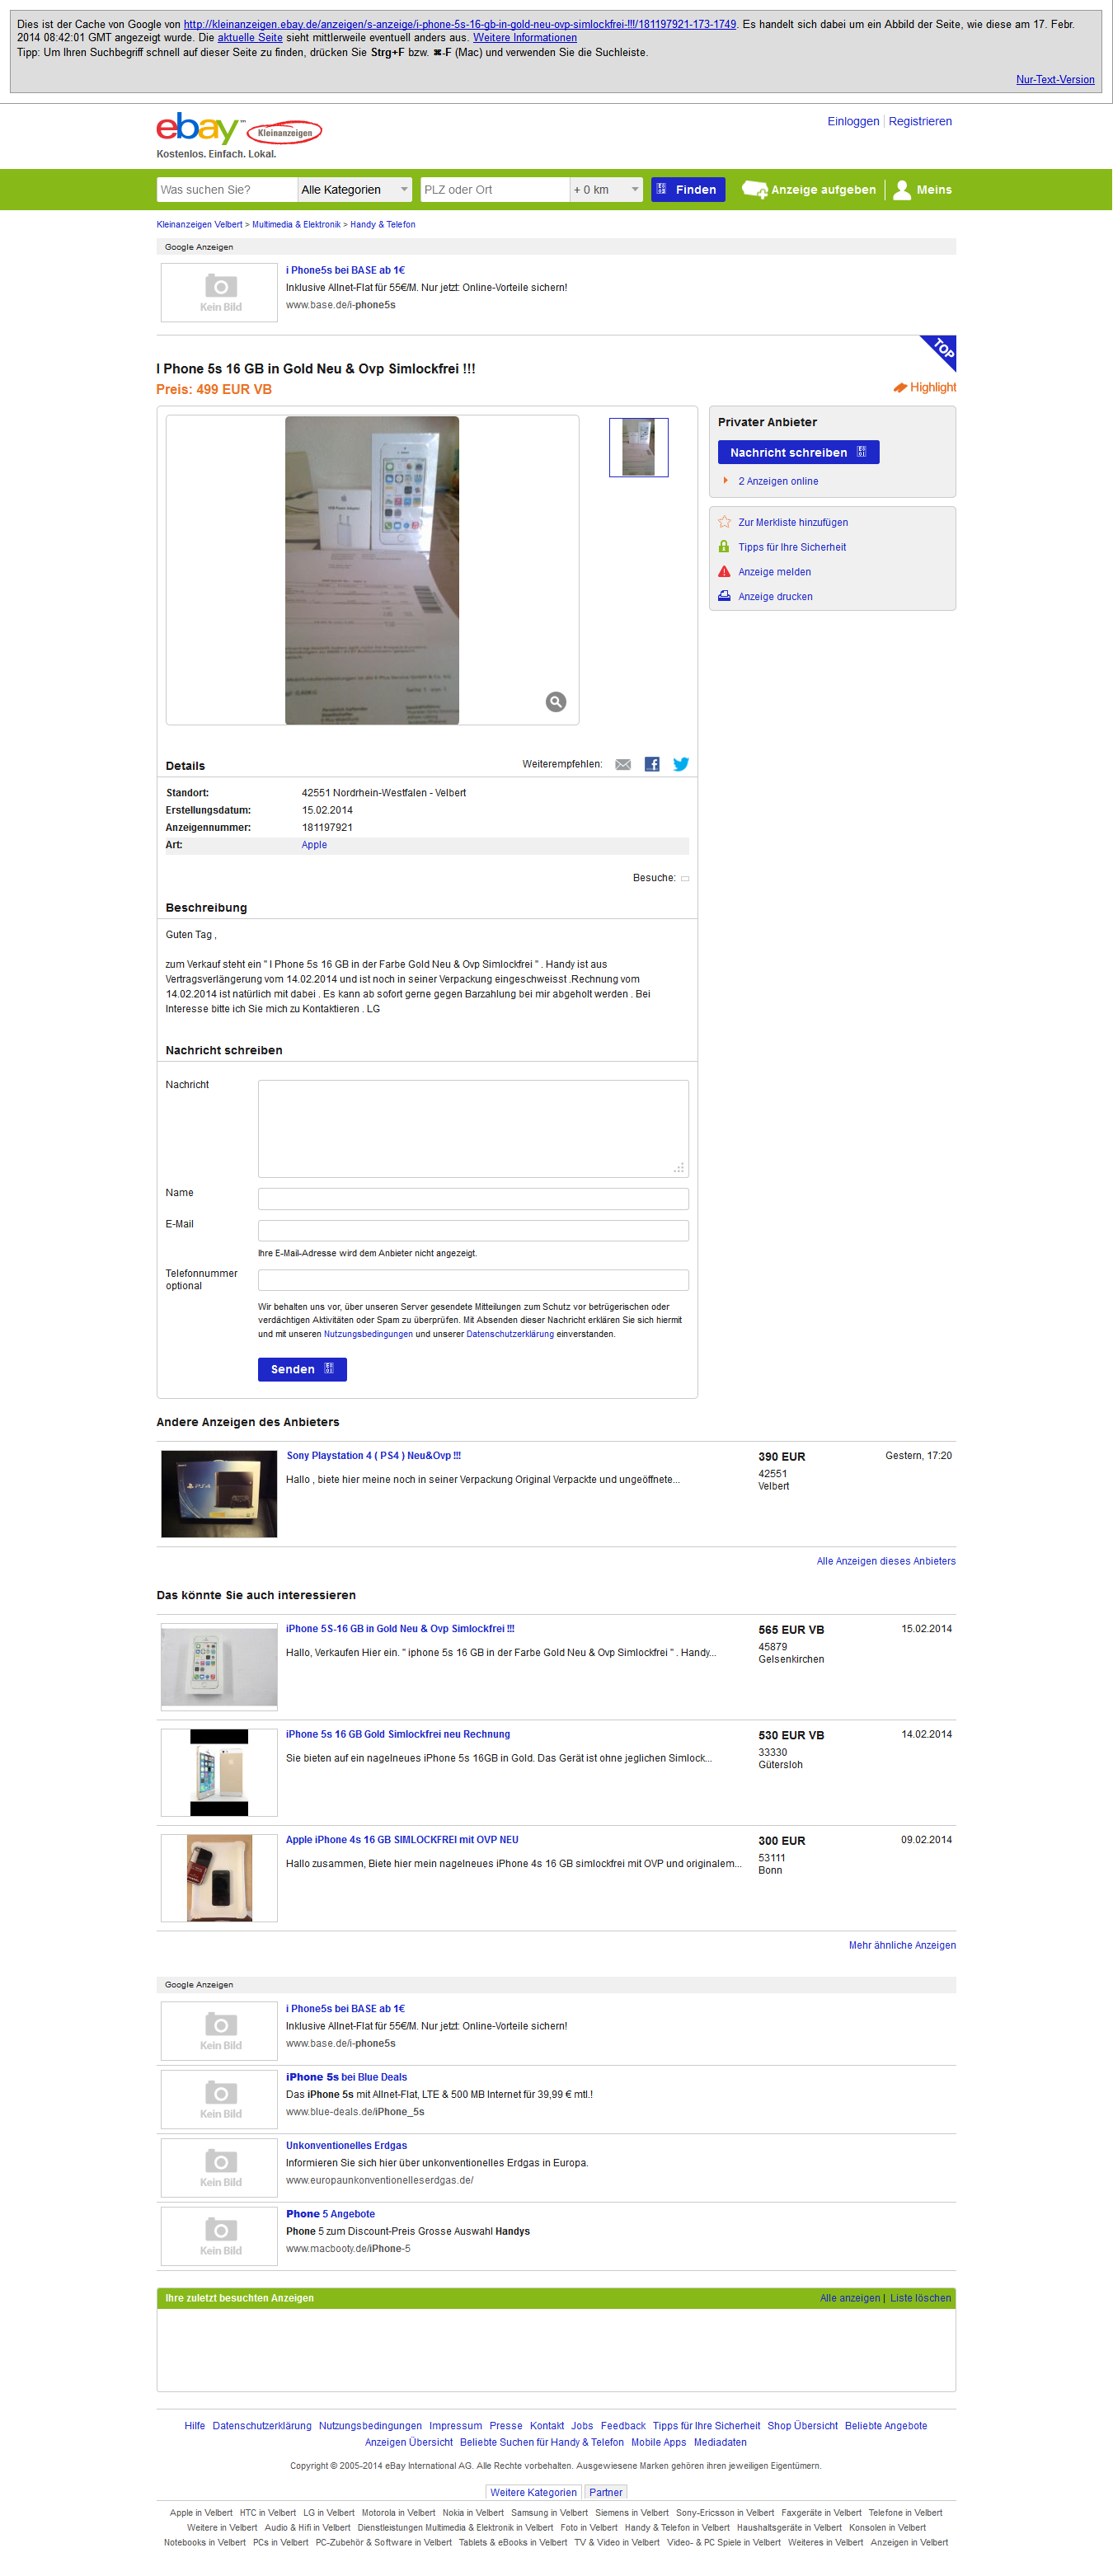Click the star icon for Merkliste
Screen dimensions: 1113x2576
coord(725,522)
